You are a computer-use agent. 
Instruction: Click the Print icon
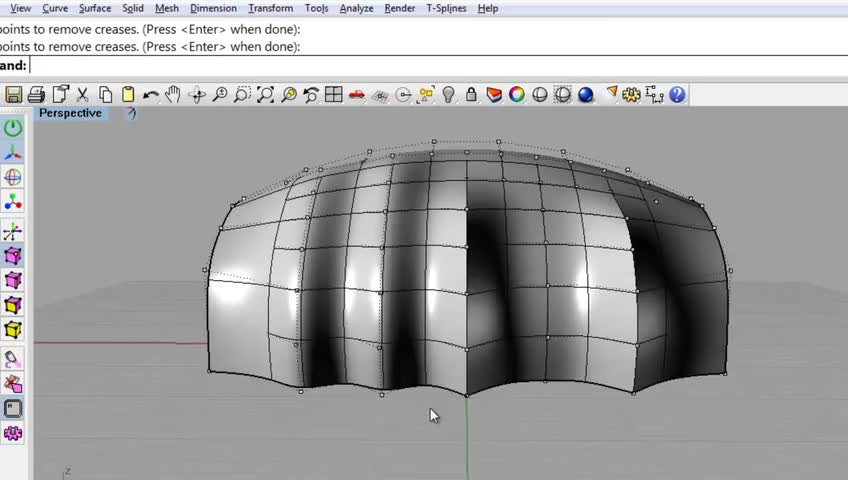(x=36, y=95)
